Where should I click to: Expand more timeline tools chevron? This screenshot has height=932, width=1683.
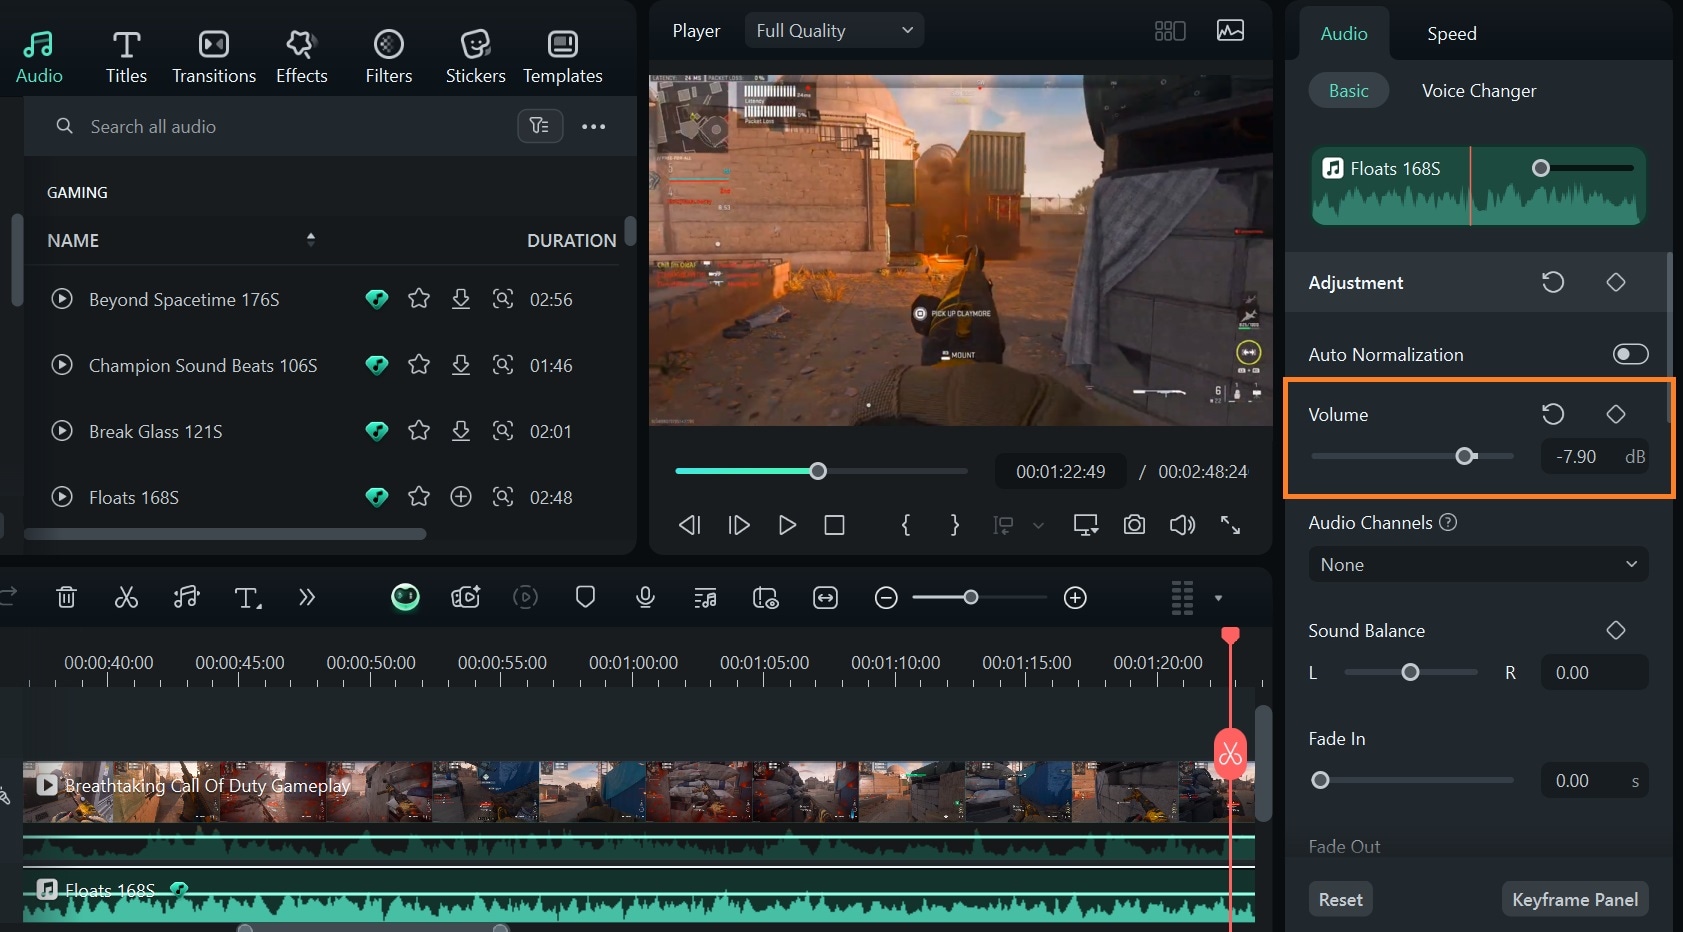coord(307,598)
